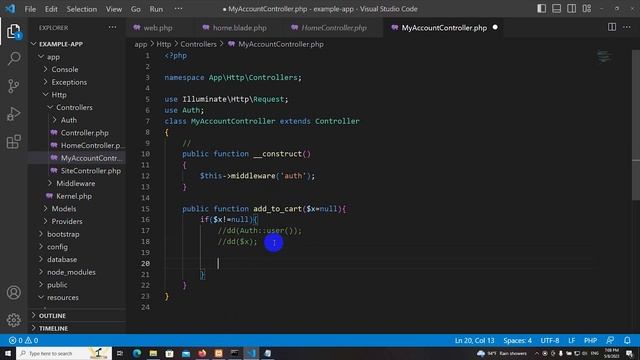Switch to the web.php tab

click(x=158, y=28)
